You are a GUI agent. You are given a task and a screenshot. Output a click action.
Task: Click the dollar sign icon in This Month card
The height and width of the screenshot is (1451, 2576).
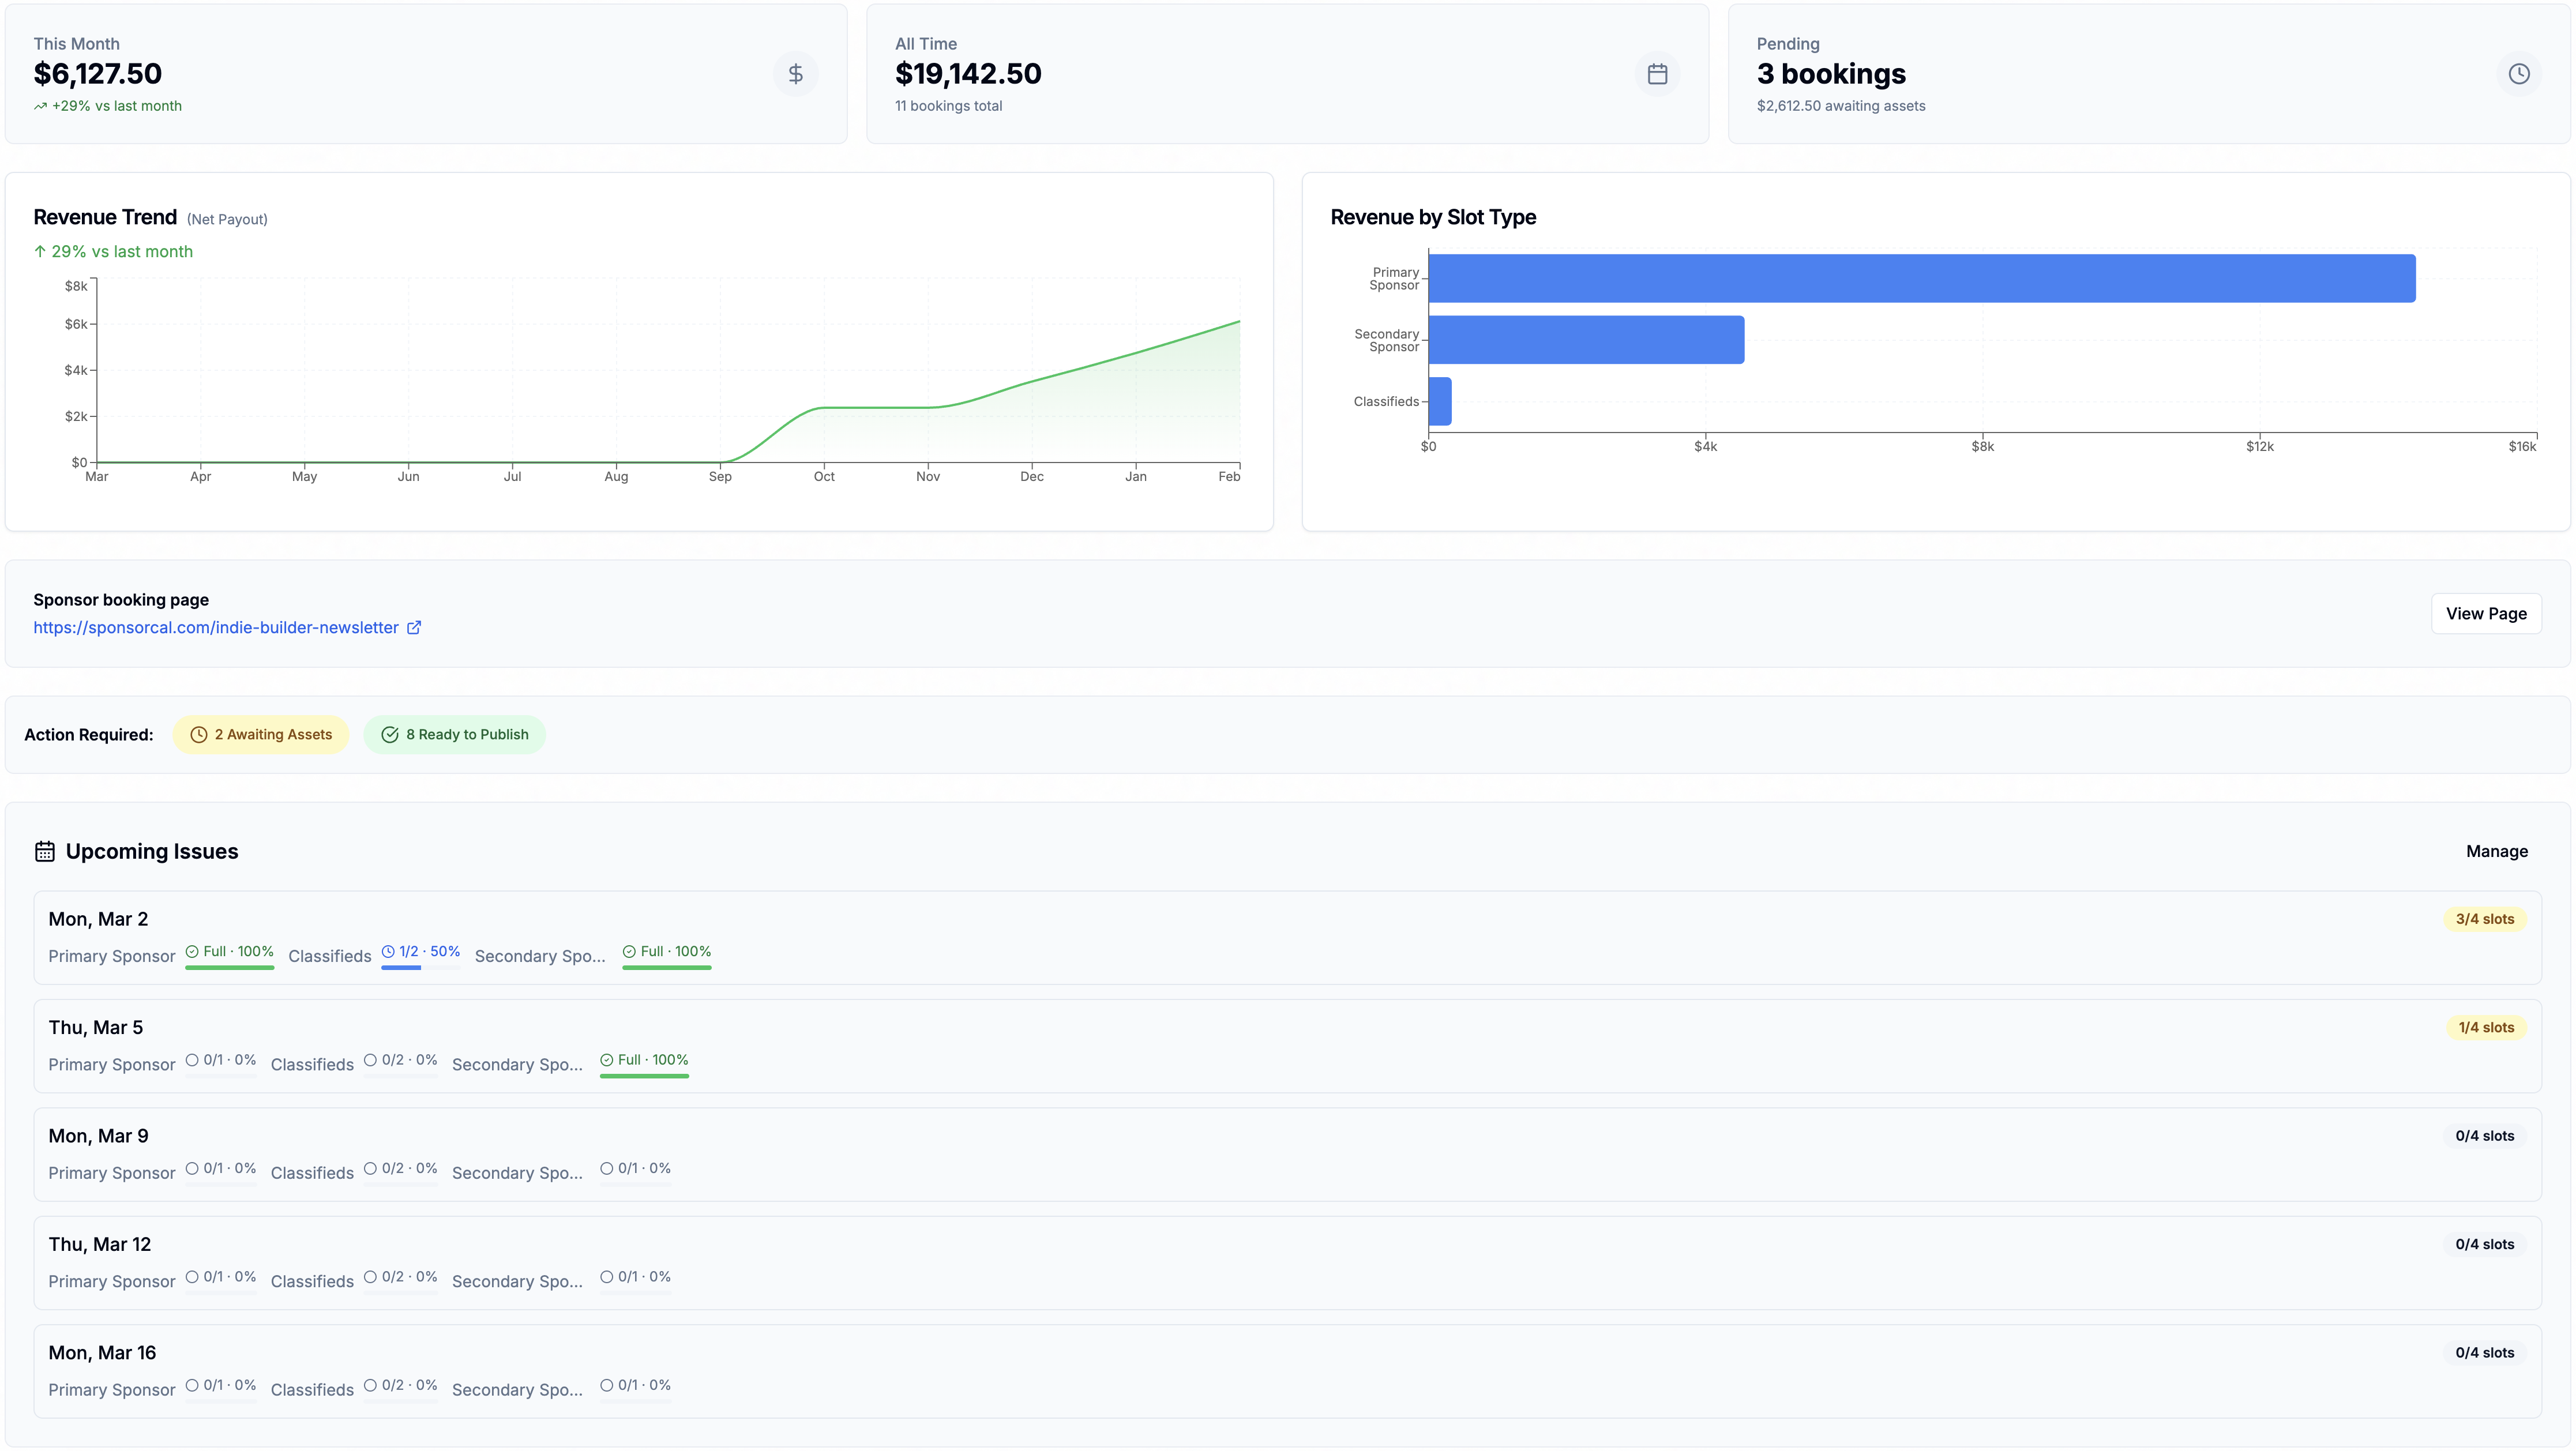(x=795, y=74)
